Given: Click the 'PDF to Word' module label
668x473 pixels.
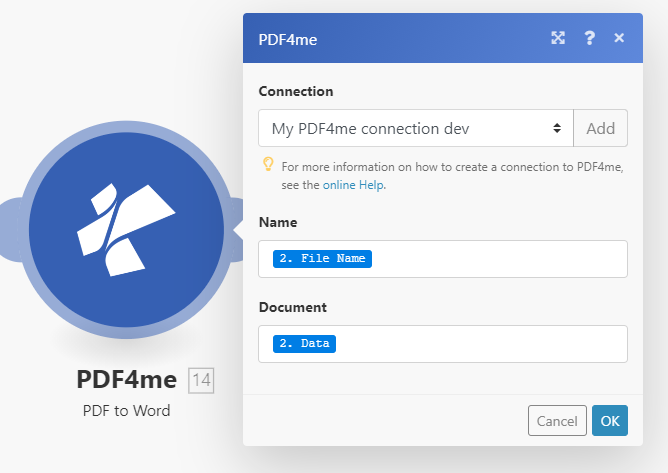Looking at the screenshot, I should click(x=127, y=411).
